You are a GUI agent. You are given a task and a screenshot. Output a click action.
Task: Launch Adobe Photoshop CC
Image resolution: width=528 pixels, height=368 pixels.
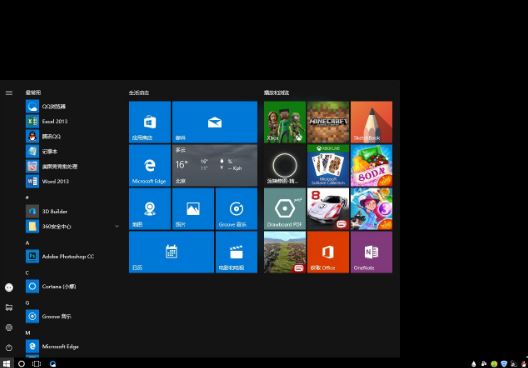(72, 256)
